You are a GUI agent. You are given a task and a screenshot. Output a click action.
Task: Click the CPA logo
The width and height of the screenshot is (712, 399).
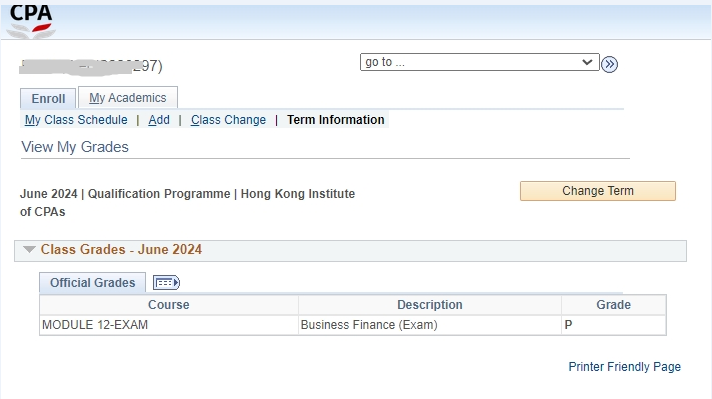tap(31, 21)
